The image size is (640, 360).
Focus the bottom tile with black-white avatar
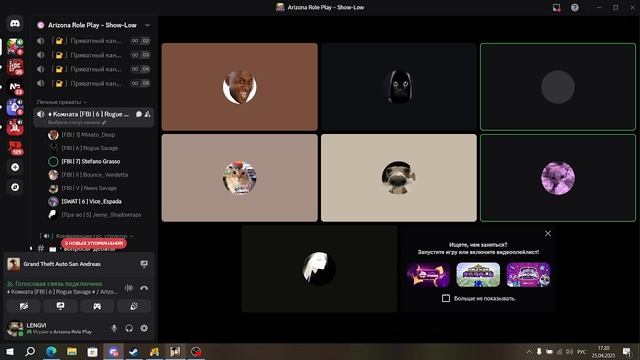click(x=319, y=269)
